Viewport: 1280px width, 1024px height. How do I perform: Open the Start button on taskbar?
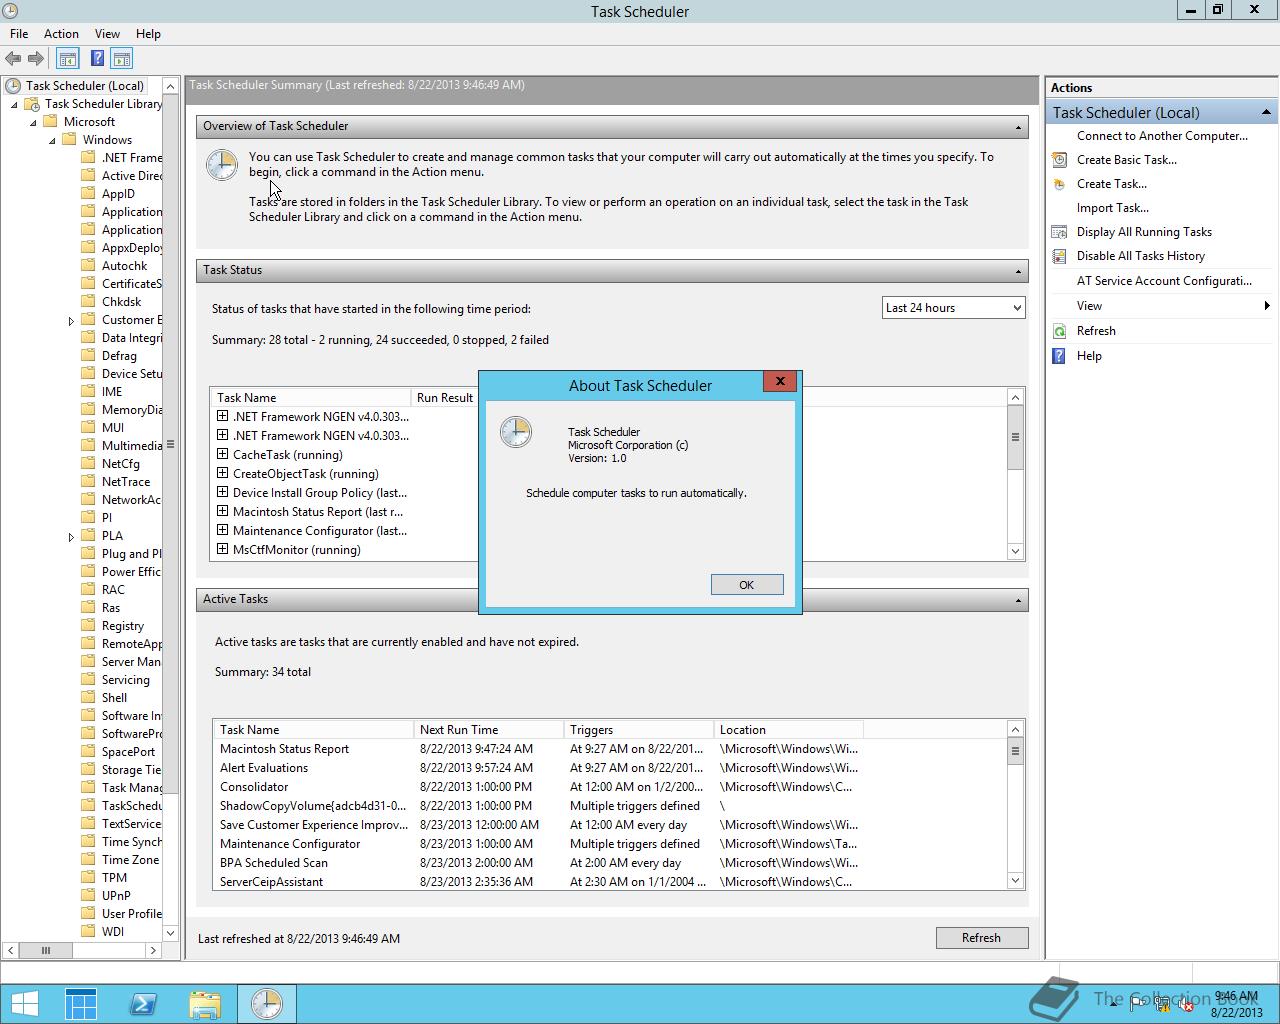[x=24, y=1004]
